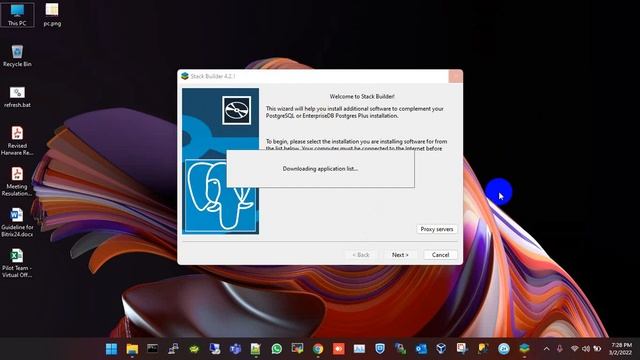Show hidden system tray icons
The height and width of the screenshot is (360, 640).
[x=547, y=349]
